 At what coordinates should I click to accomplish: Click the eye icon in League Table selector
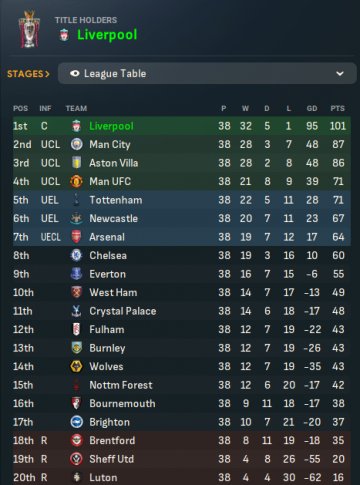tap(75, 73)
